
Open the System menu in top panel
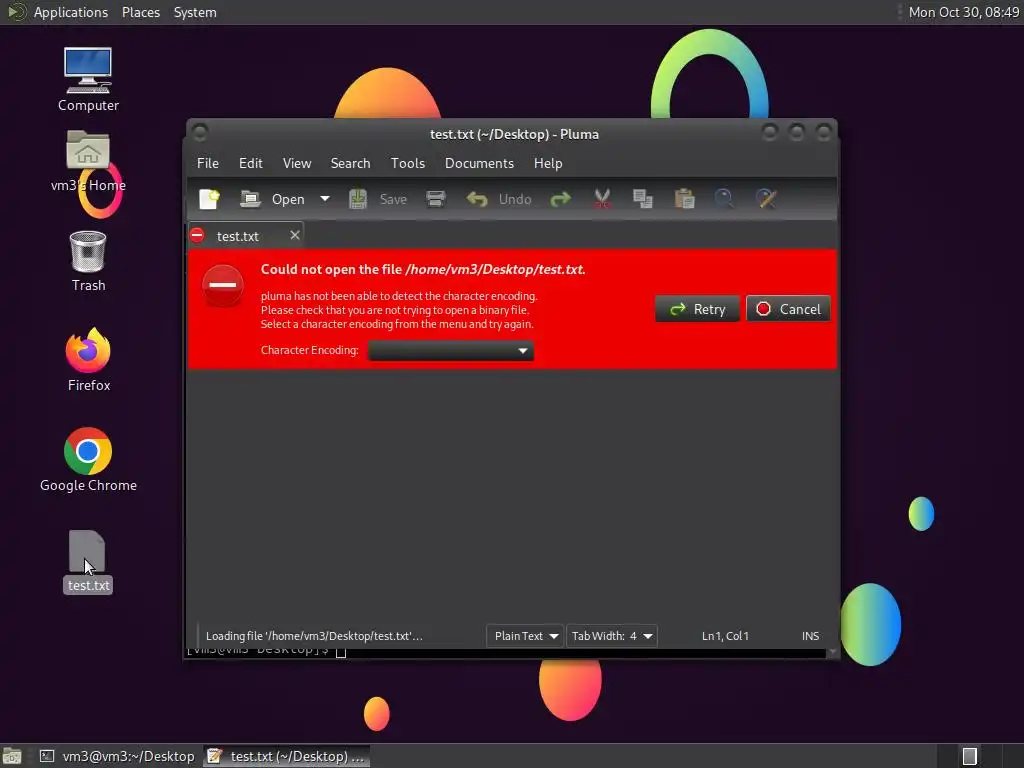coord(195,12)
